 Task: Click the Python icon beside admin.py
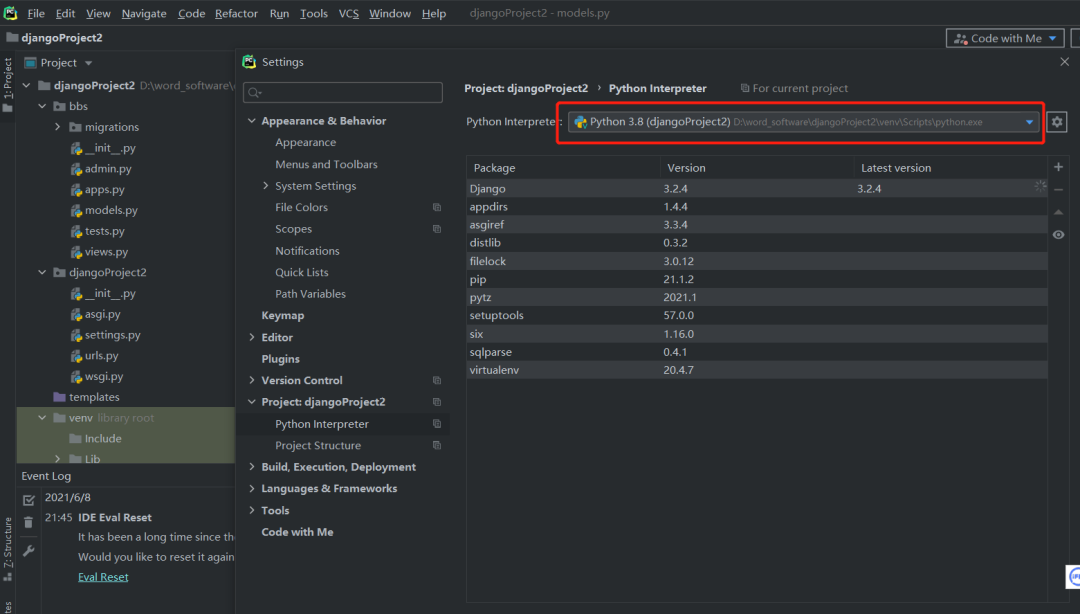click(x=76, y=169)
